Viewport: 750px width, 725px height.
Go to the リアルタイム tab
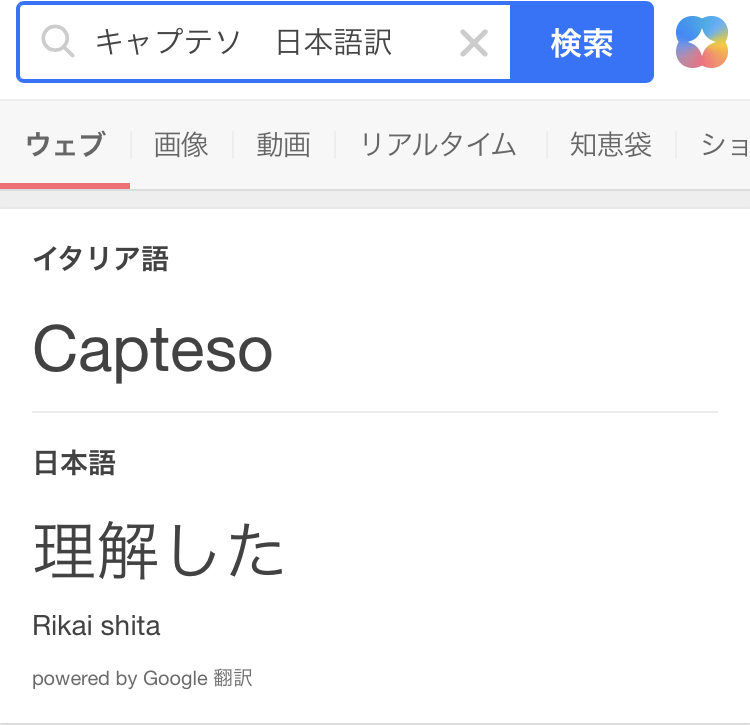click(438, 145)
